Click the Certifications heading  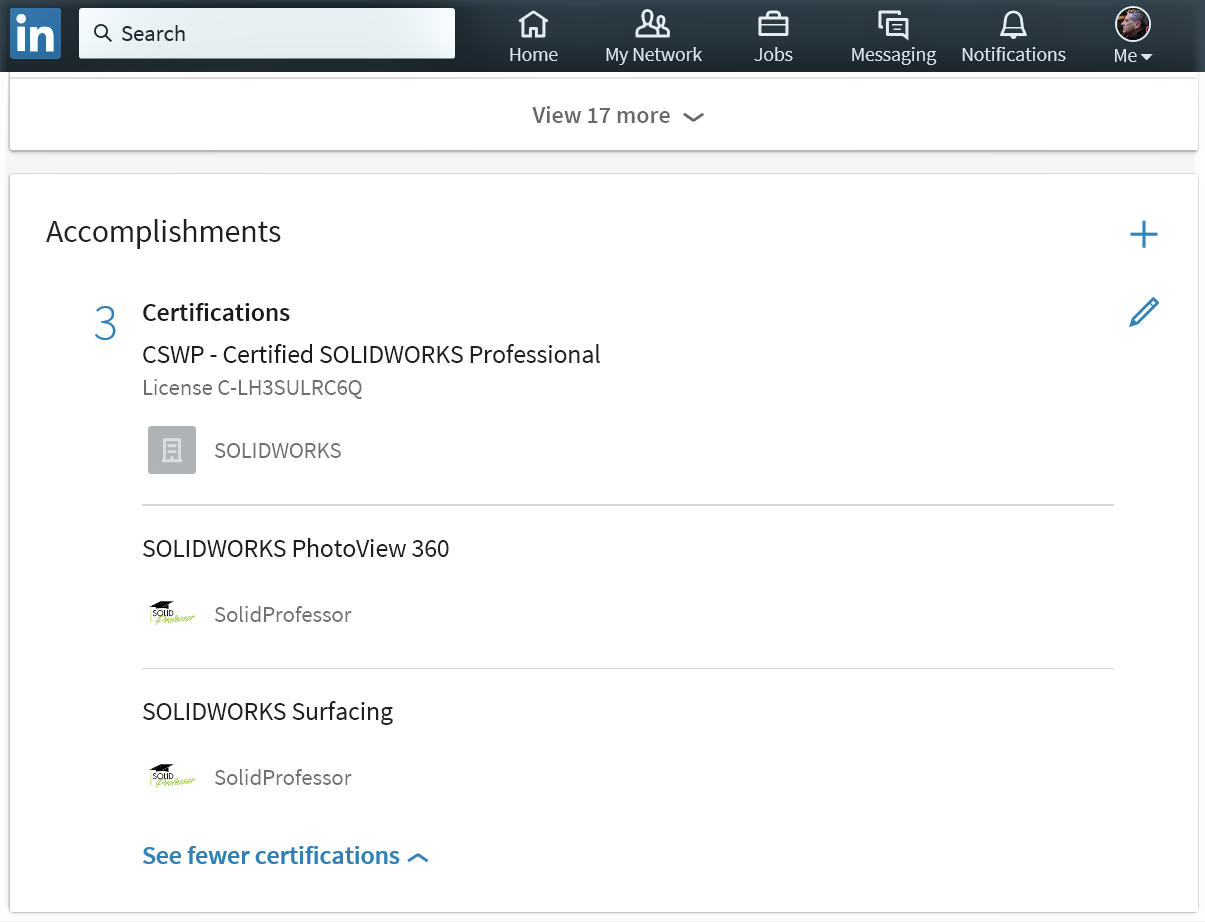click(x=216, y=313)
